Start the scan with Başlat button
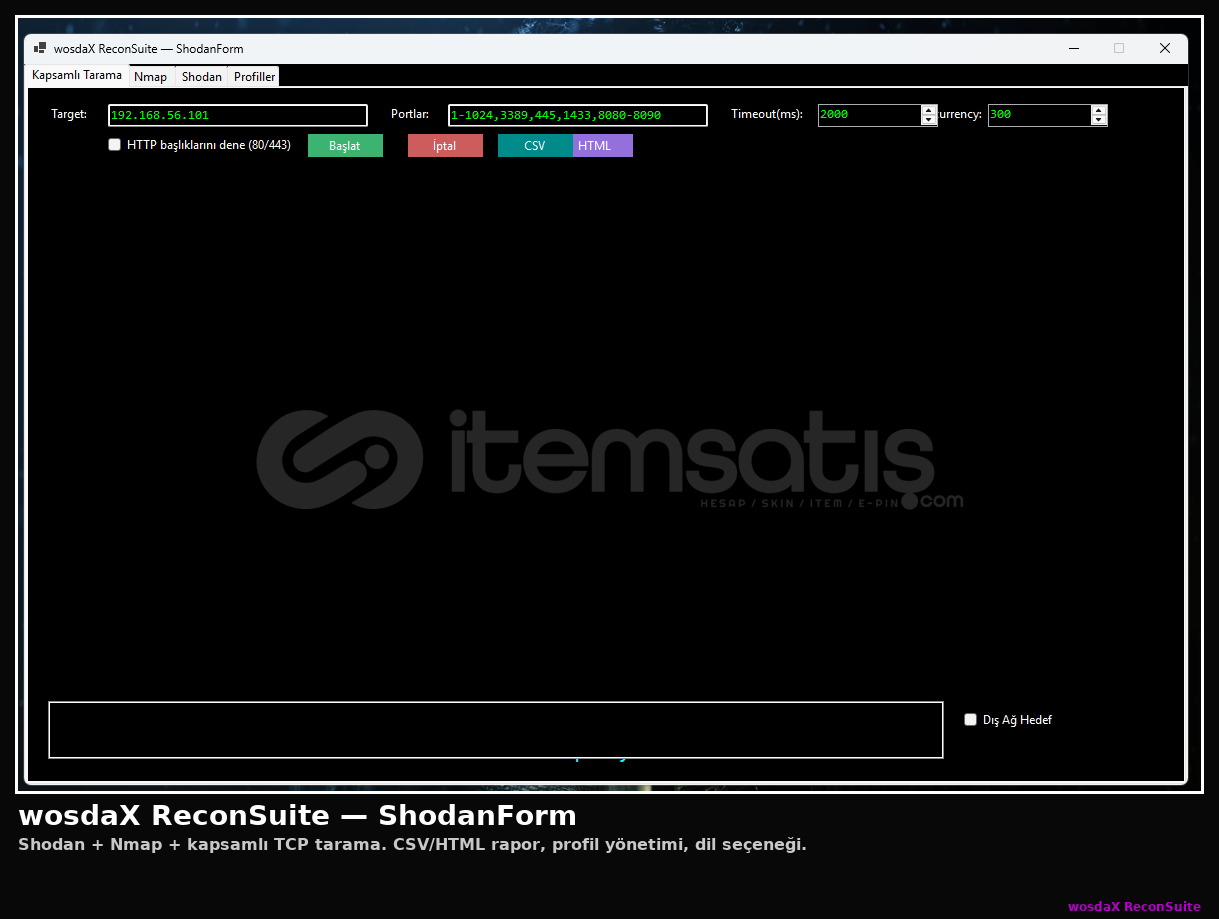1219x919 pixels. [x=345, y=146]
